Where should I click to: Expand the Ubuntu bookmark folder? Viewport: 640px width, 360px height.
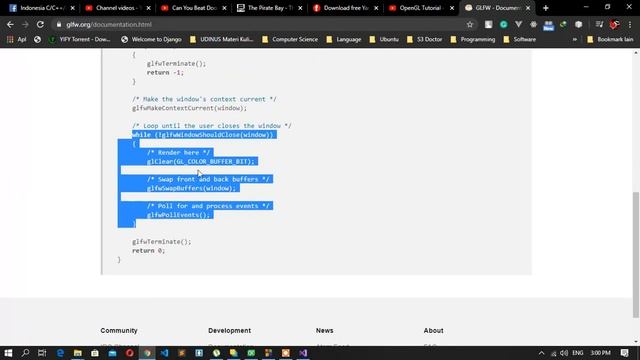(x=384, y=40)
